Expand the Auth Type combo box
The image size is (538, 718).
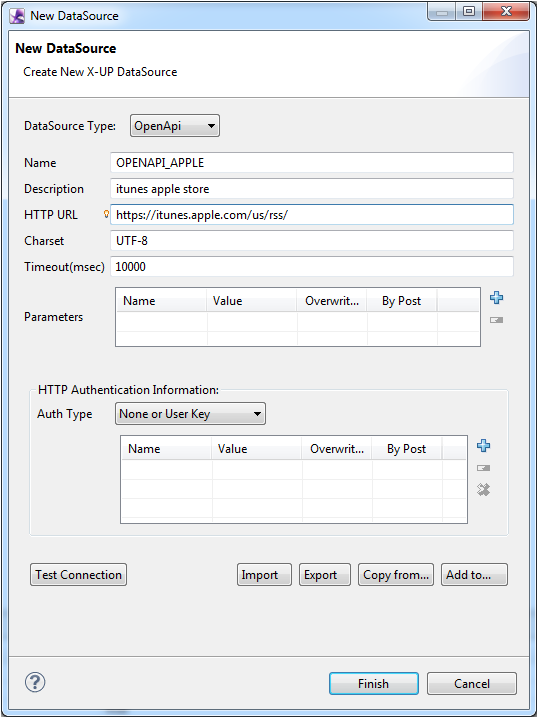point(190,414)
